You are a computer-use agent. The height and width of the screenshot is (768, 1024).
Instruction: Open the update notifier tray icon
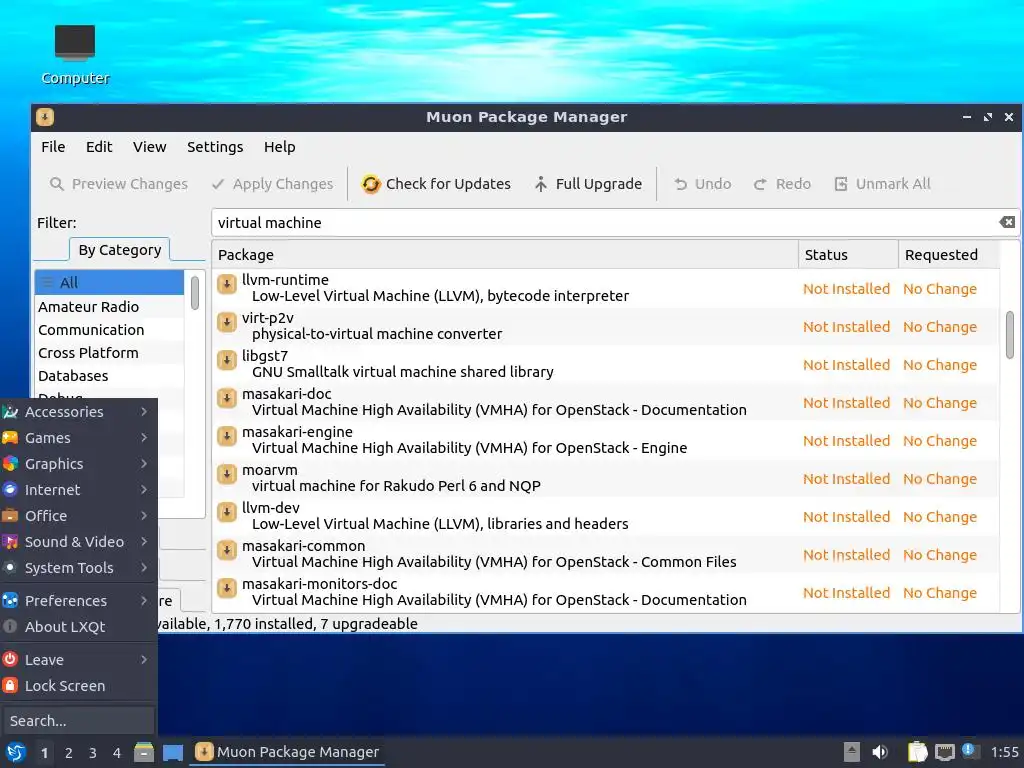[970, 751]
